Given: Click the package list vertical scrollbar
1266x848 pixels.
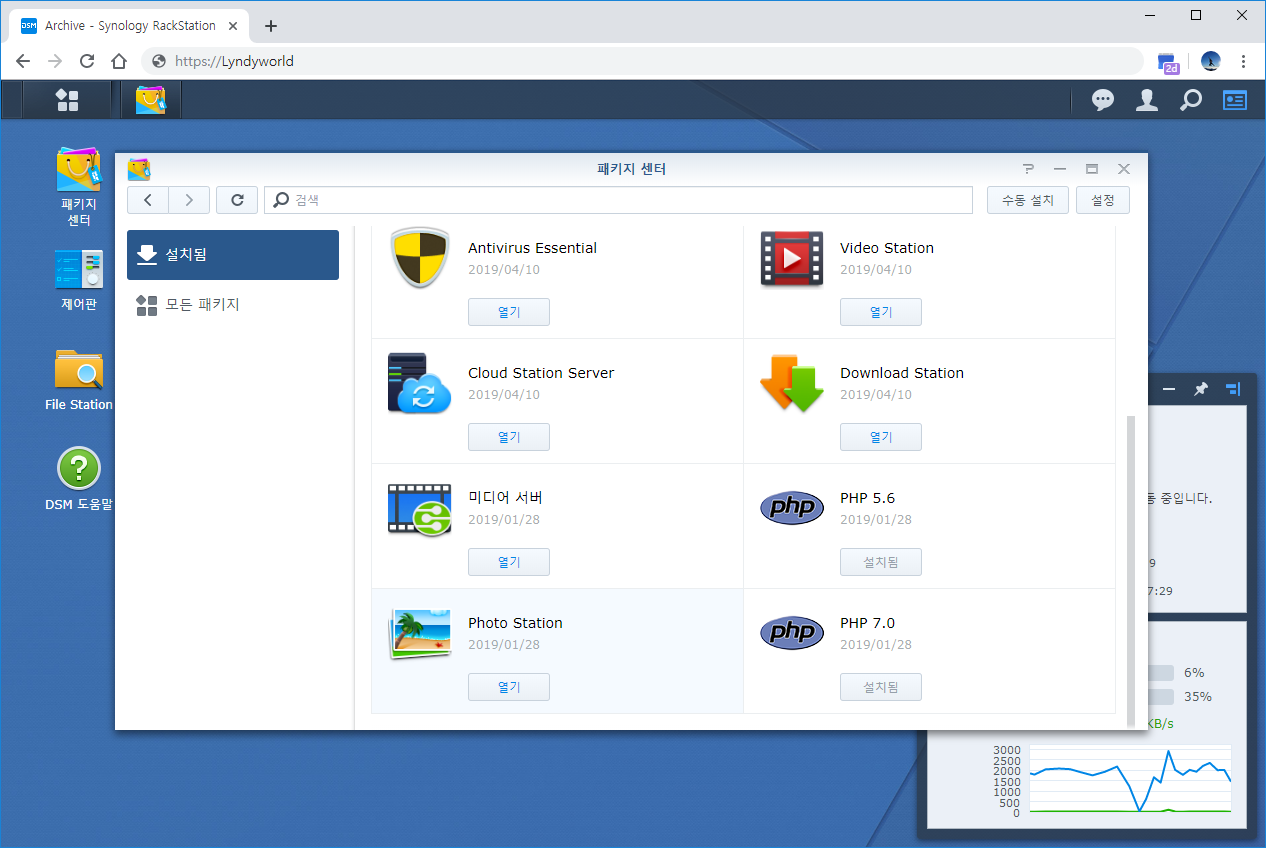Looking at the screenshot, I should [1131, 570].
